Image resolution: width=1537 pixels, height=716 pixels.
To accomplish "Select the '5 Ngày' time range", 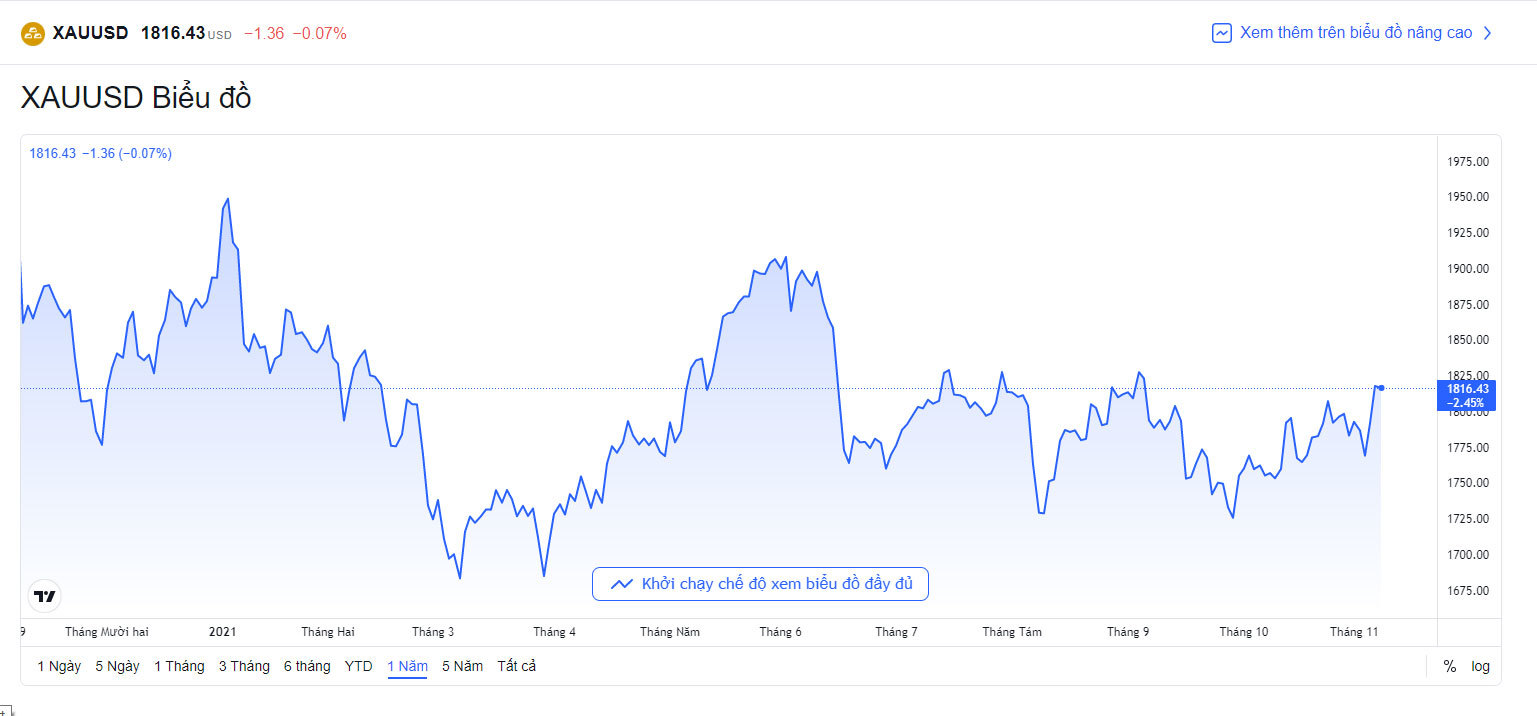I will click(x=117, y=666).
